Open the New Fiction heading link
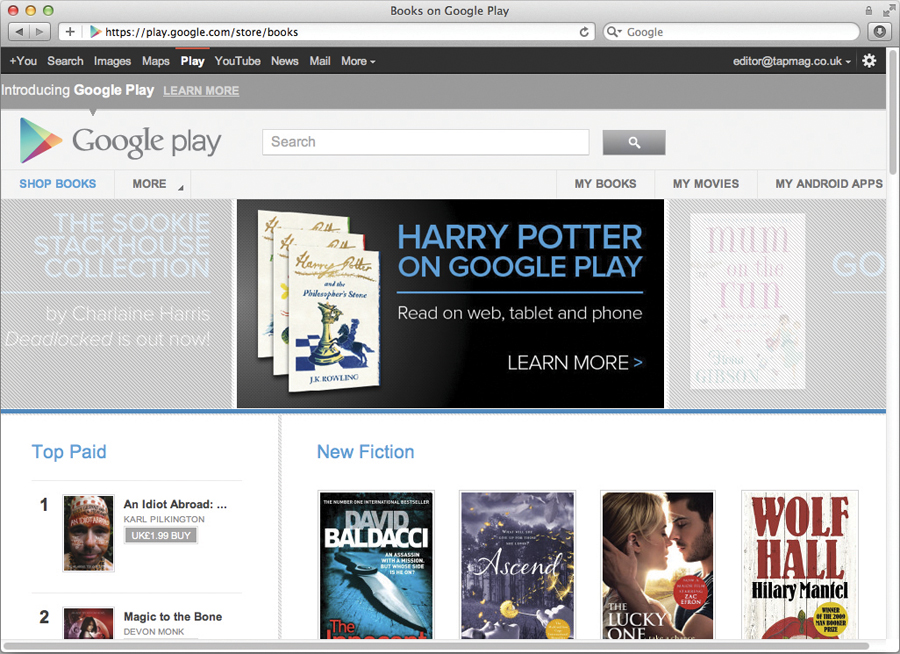 click(x=366, y=452)
